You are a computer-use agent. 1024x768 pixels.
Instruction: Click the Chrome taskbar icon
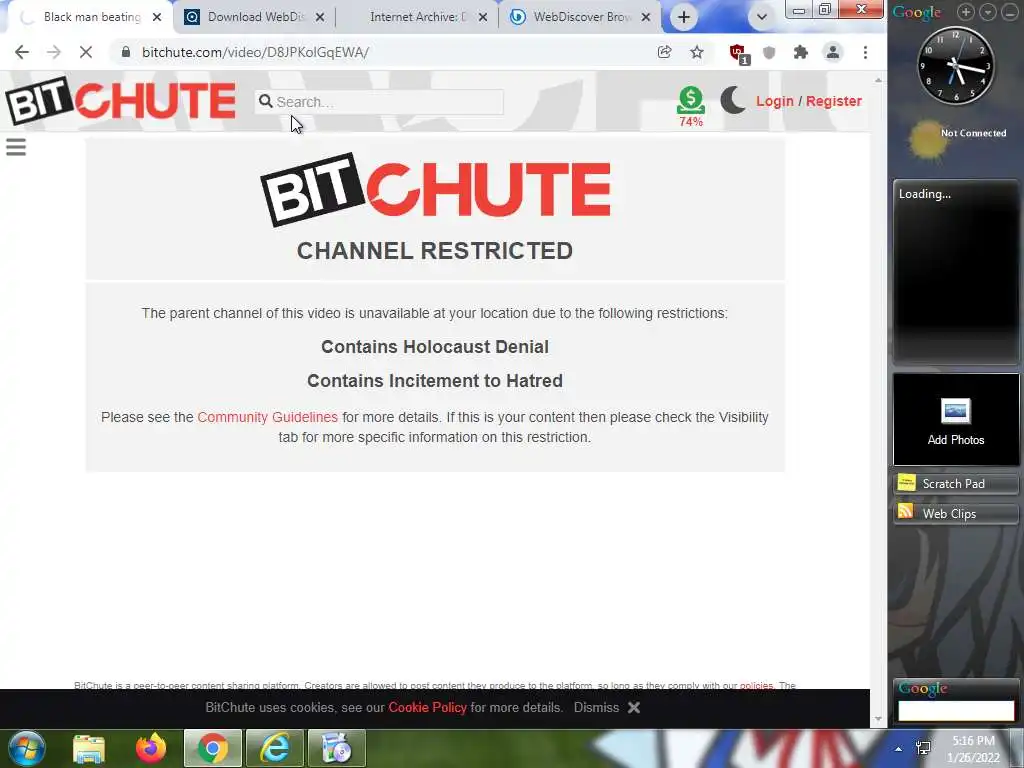[212, 748]
